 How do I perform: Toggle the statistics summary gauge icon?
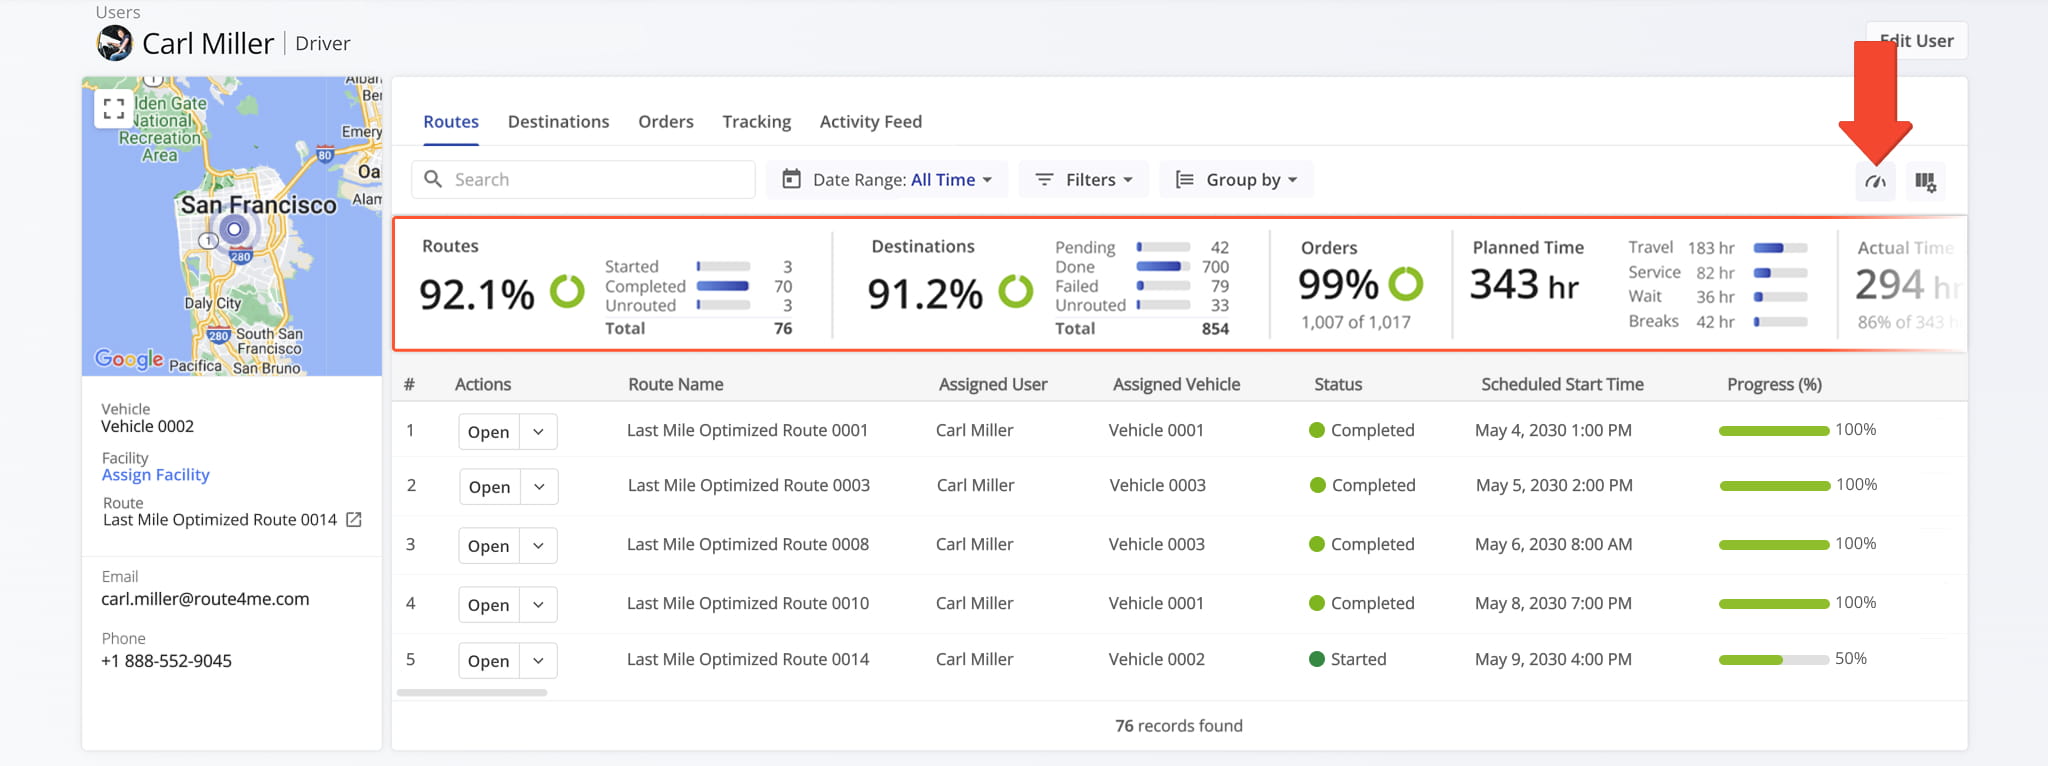[x=1875, y=181]
